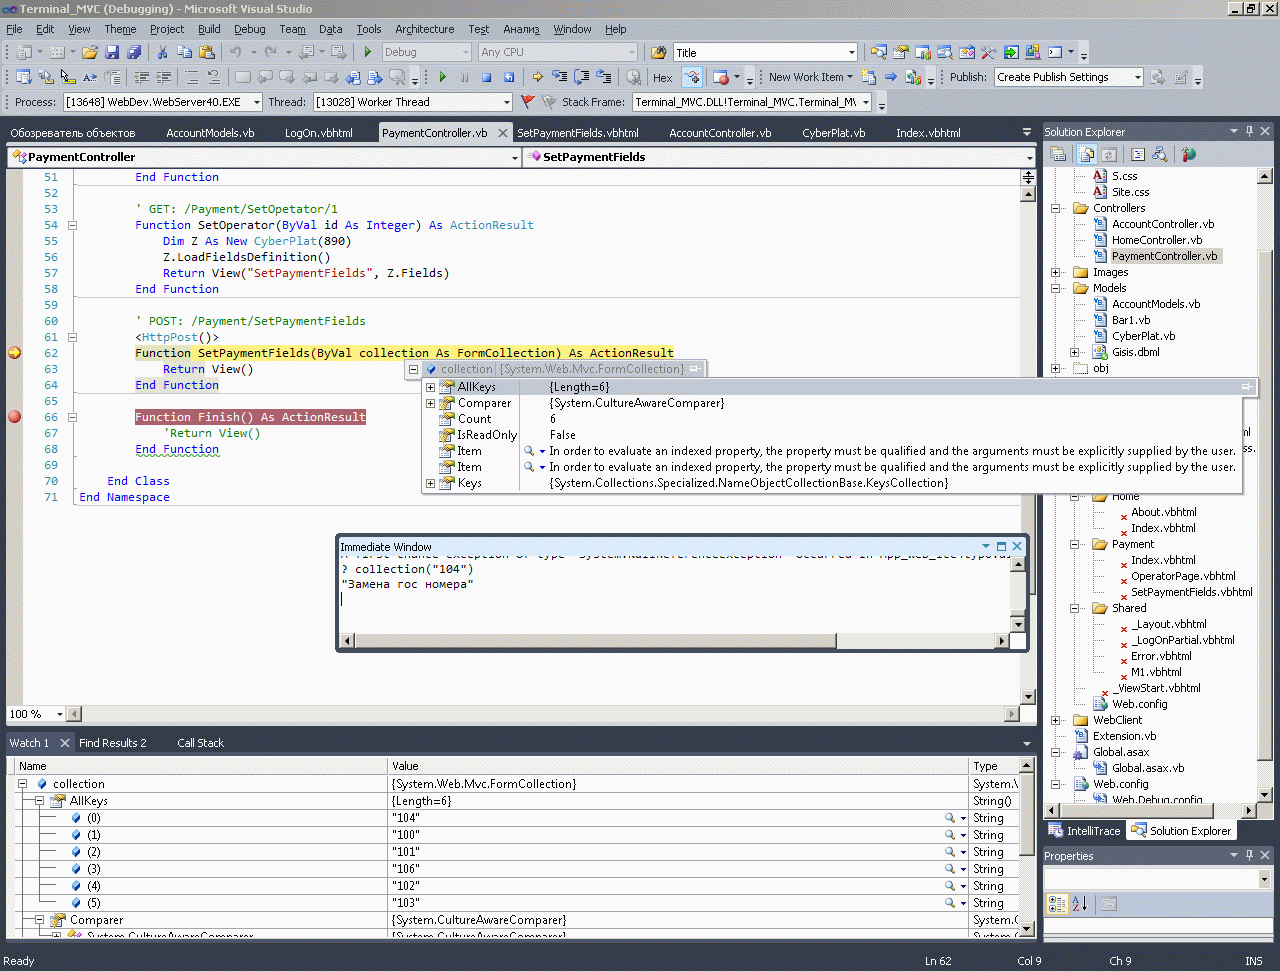Click the Save All toolbar icon
This screenshot has width=1280, height=972.
click(x=133, y=52)
